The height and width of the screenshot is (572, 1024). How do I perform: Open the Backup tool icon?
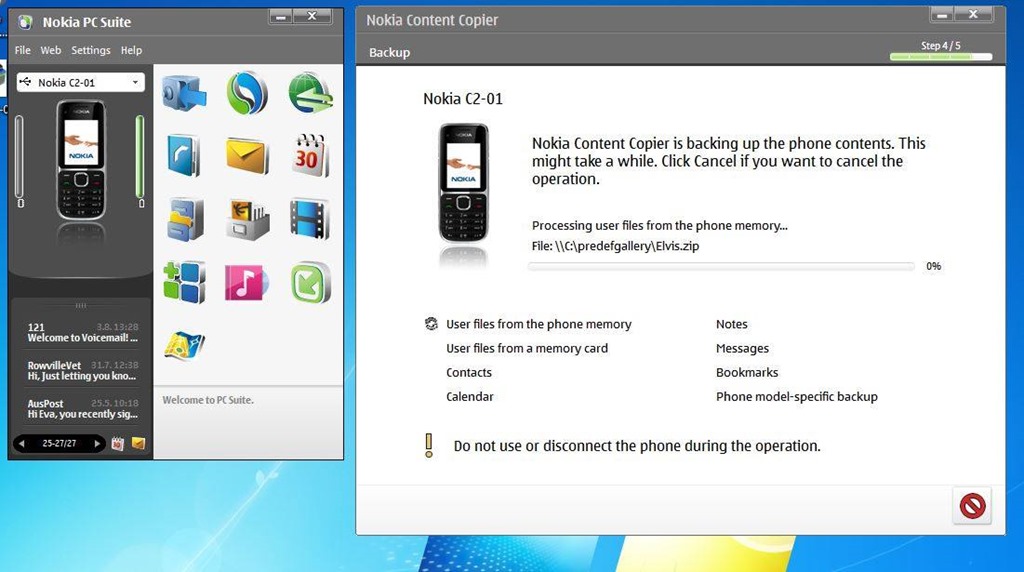pyautogui.click(x=184, y=94)
